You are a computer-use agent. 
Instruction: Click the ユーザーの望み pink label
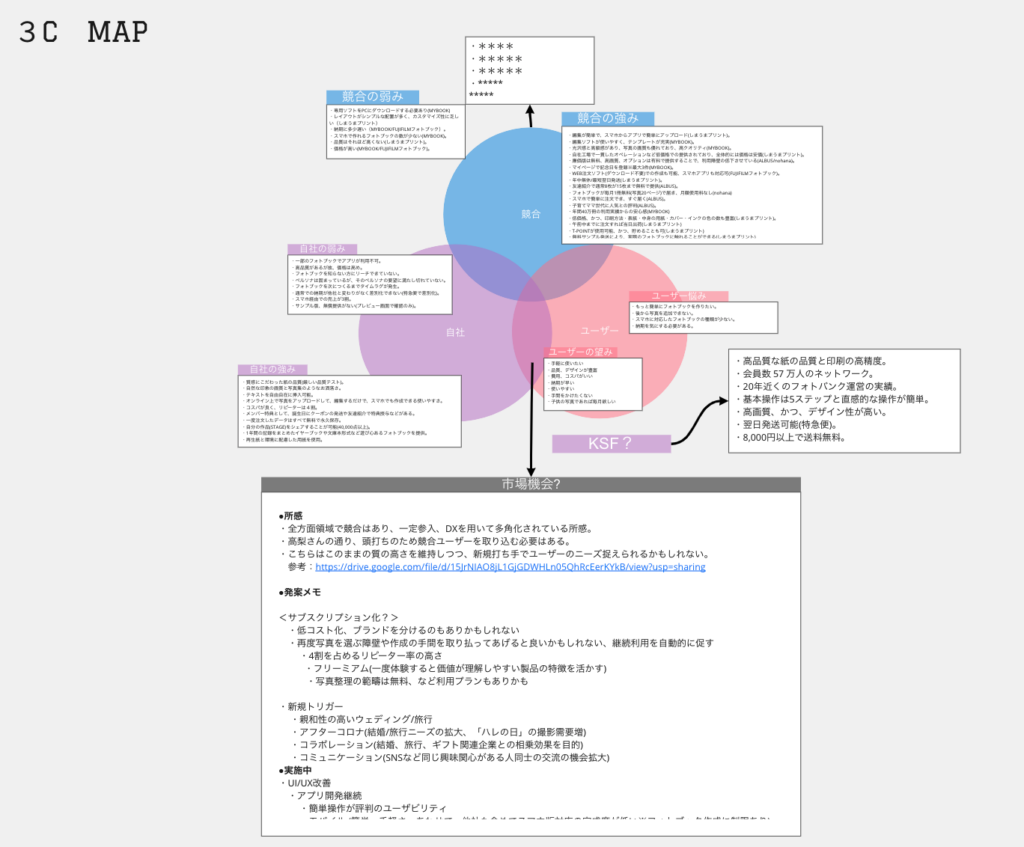coord(581,352)
